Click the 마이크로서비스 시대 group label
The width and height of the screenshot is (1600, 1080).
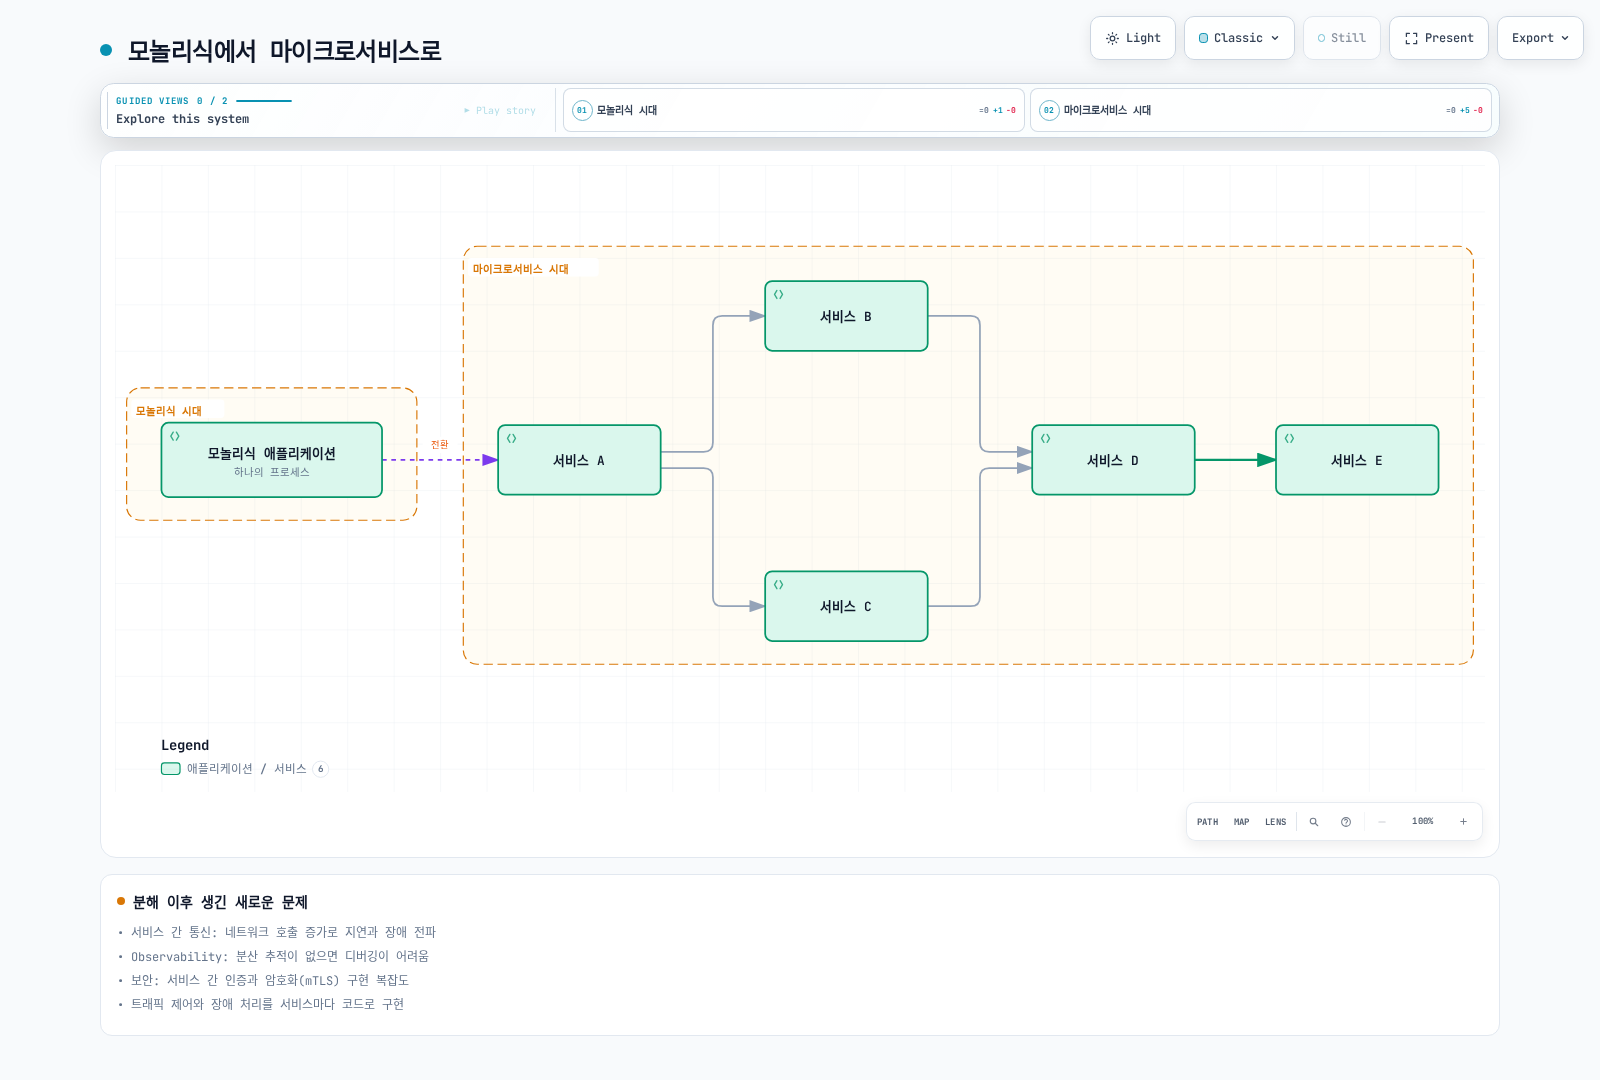[x=521, y=269]
